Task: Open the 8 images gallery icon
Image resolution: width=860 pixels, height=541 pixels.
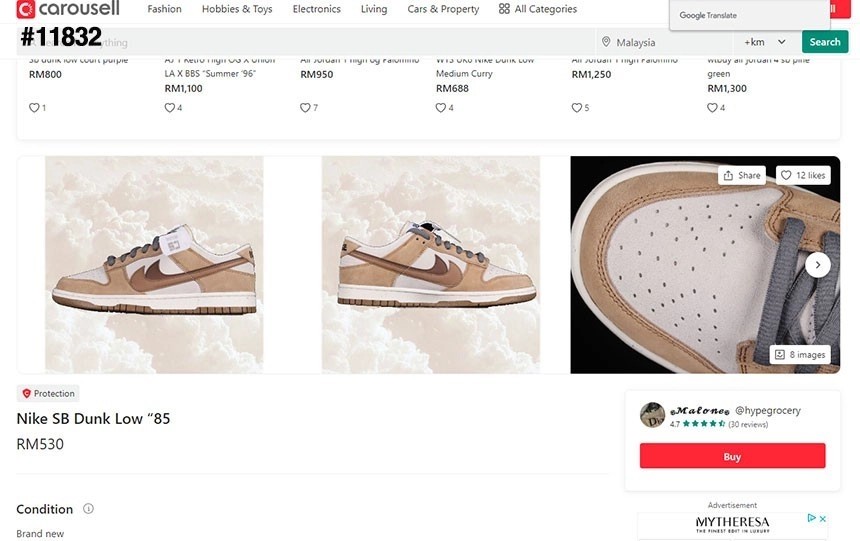Action: pyautogui.click(x=780, y=354)
